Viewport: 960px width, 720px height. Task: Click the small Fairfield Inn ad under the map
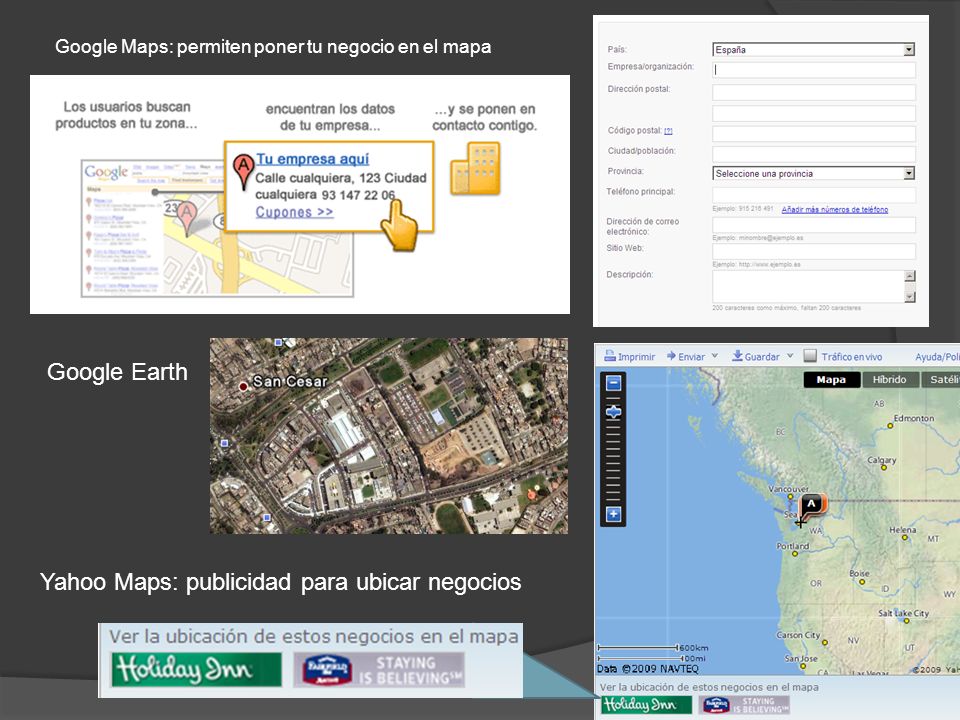point(744,705)
